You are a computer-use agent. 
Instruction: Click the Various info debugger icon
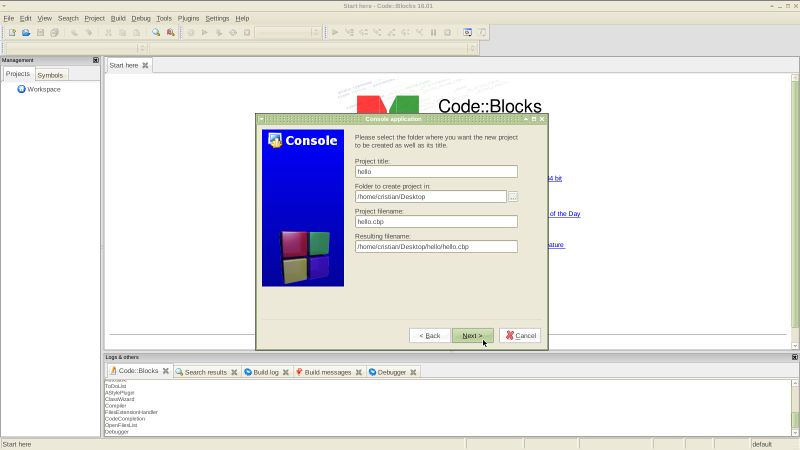tap(482, 32)
